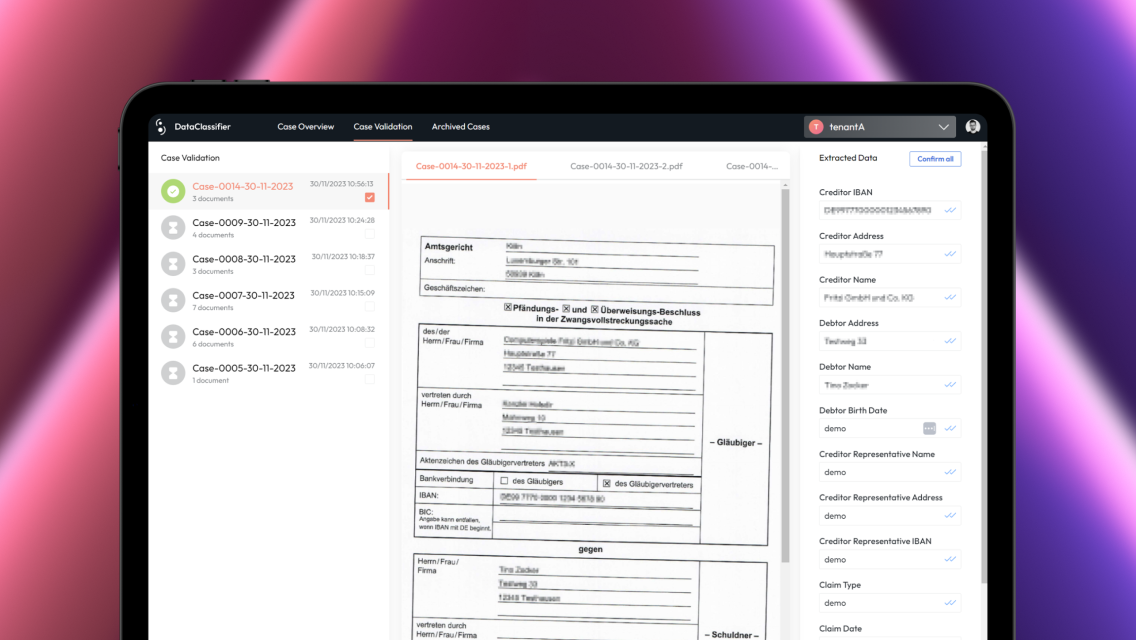Click the '7 documents' text under Case-0007
Screen dimensions: 1136x640
tap(213, 307)
